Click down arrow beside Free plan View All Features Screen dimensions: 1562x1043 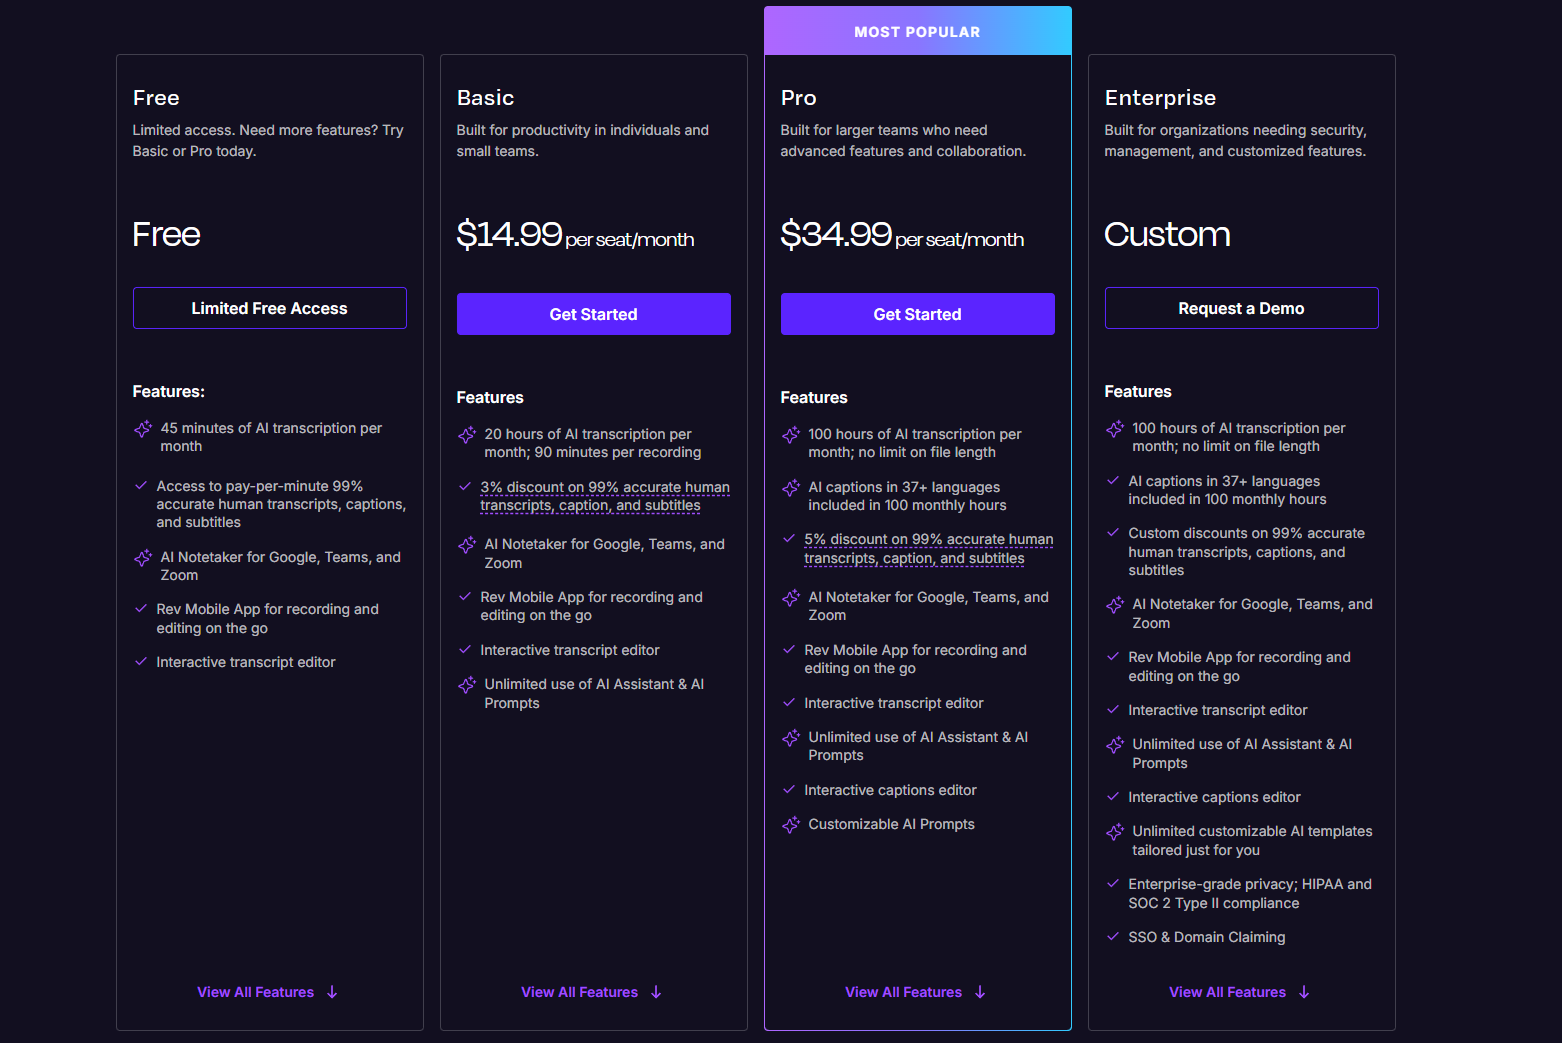[333, 992]
